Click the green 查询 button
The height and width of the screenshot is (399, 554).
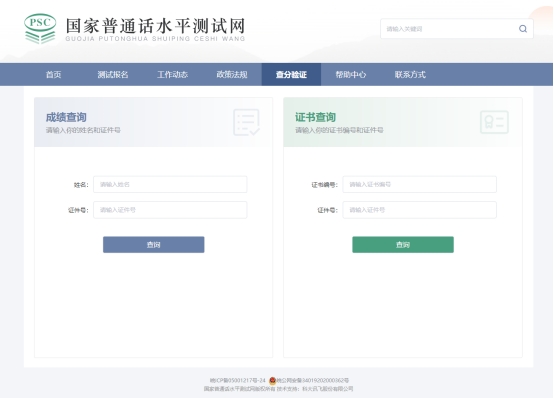[403, 245]
